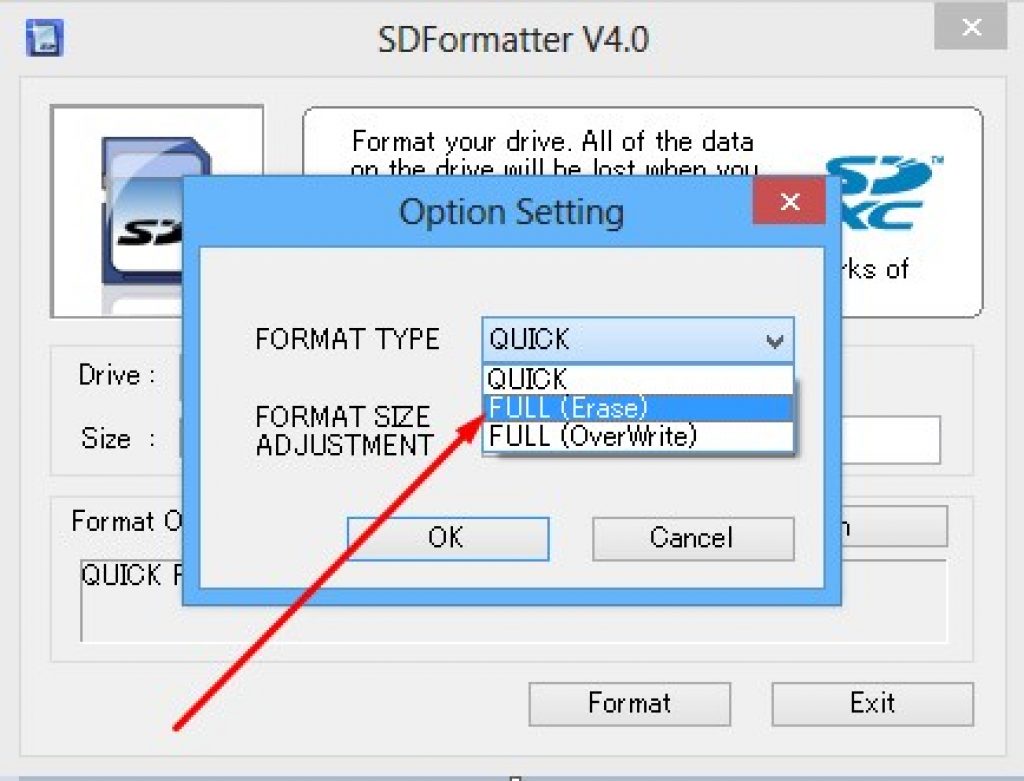Exit the SDFormatter application

pyautogui.click(x=872, y=703)
